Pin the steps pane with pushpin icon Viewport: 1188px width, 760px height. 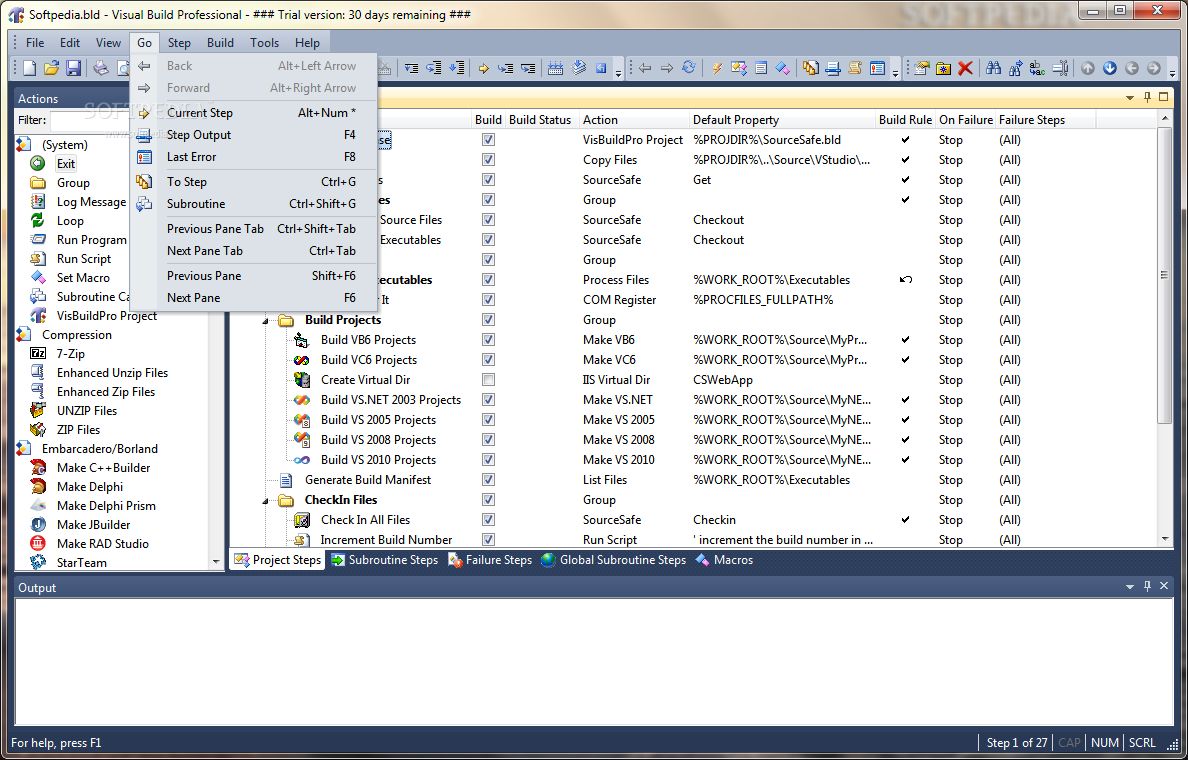(1147, 97)
